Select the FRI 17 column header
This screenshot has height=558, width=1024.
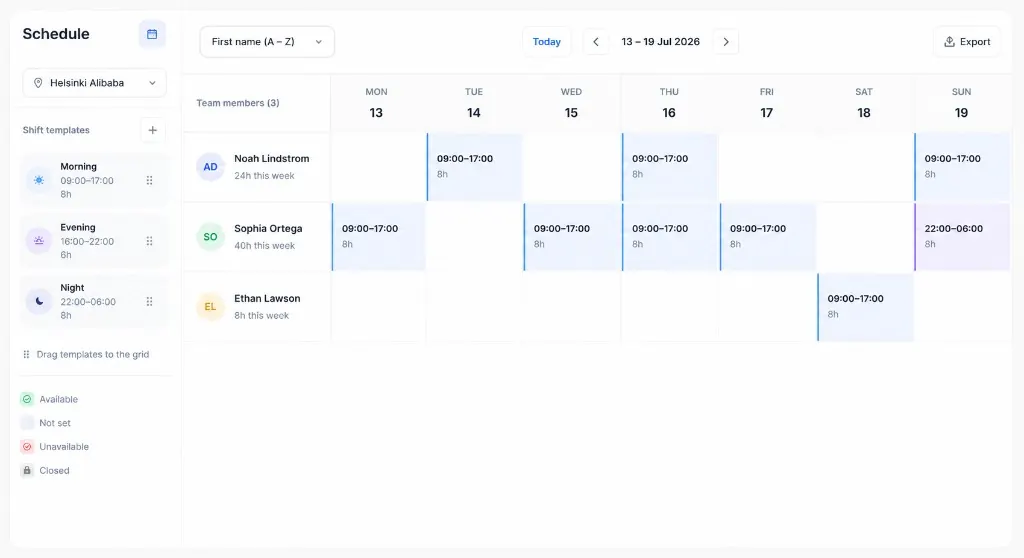pos(767,103)
